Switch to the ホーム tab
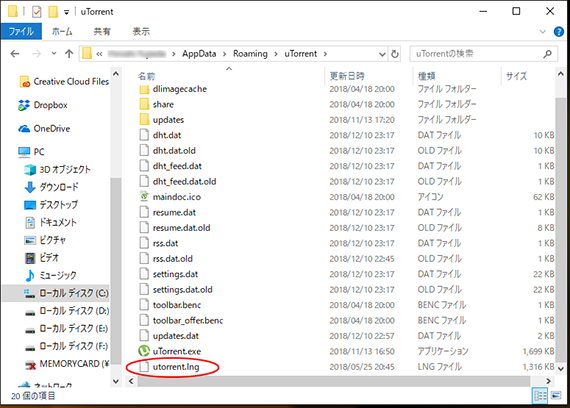The width and height of the screenshot is (570, 408). tap(62, 32)
